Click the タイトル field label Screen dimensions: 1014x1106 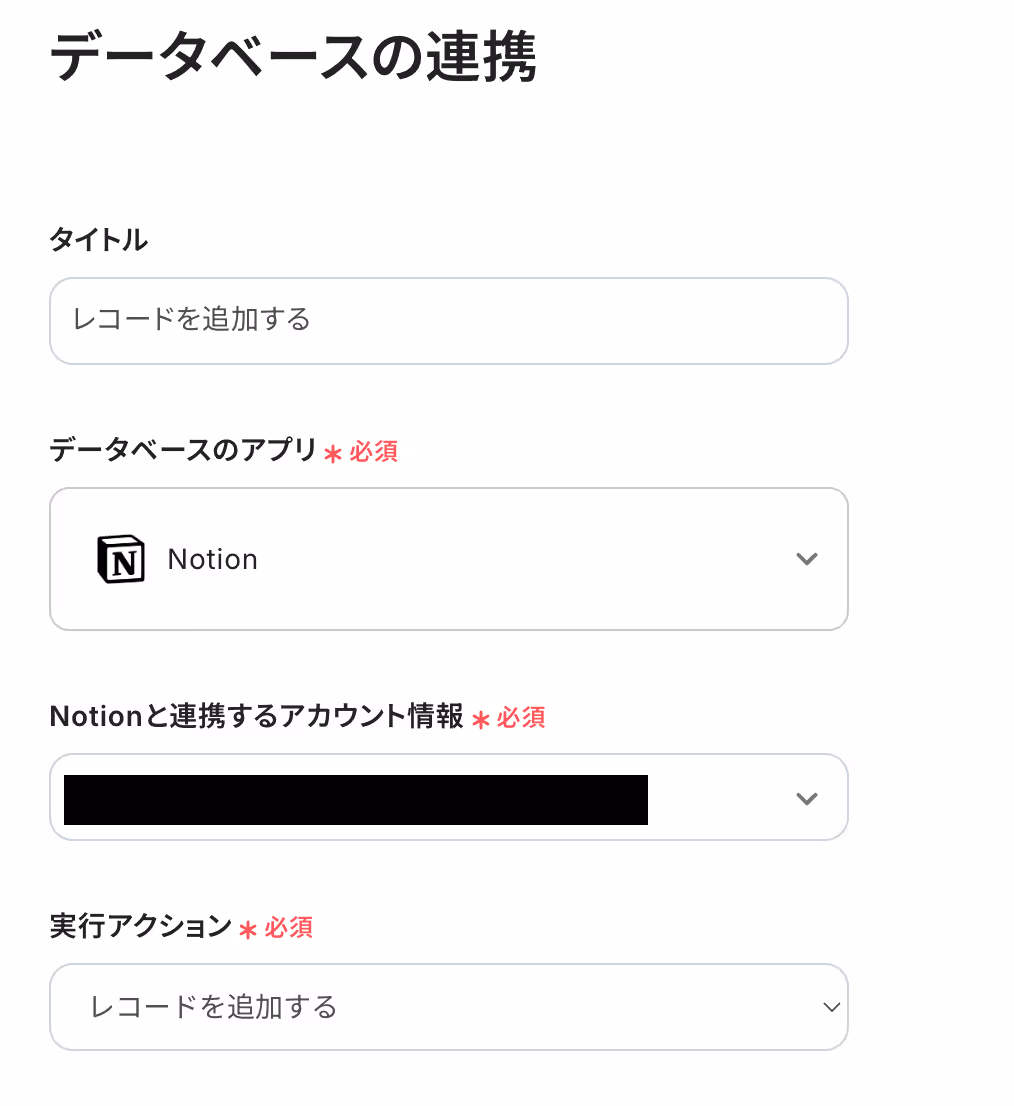point(99,240)
